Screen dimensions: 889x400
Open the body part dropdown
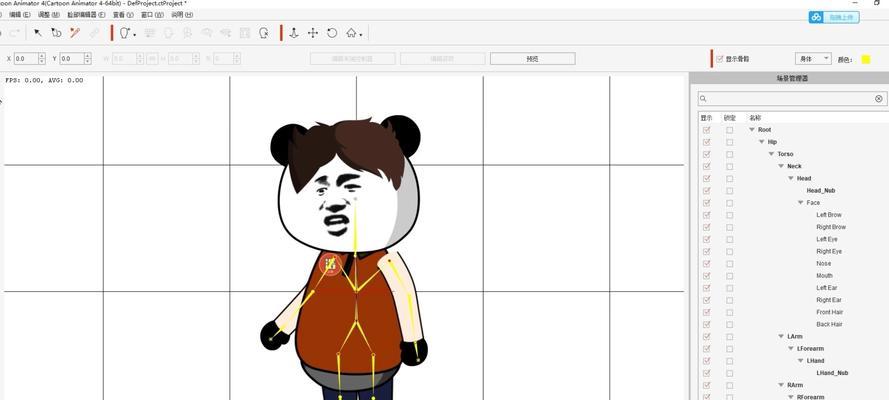point(813,58)
